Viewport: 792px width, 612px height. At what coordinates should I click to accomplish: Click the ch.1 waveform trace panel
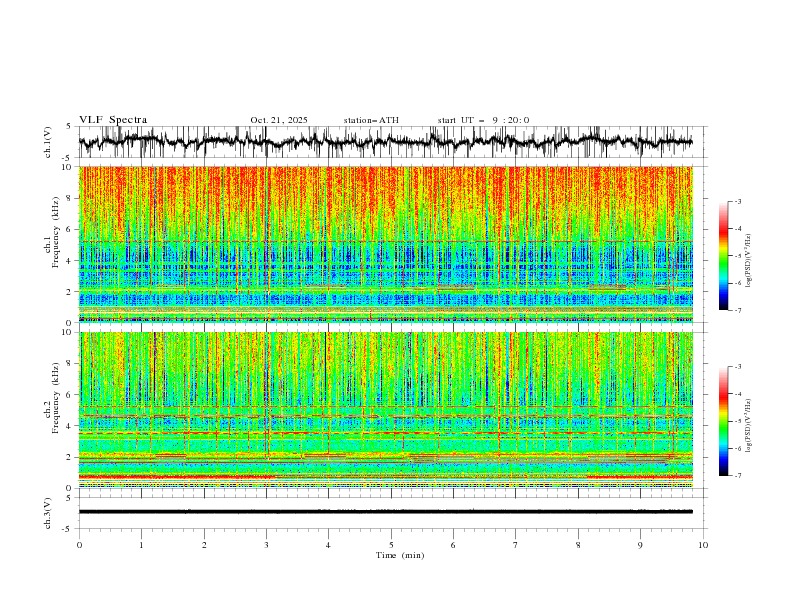tap(391, 142)
